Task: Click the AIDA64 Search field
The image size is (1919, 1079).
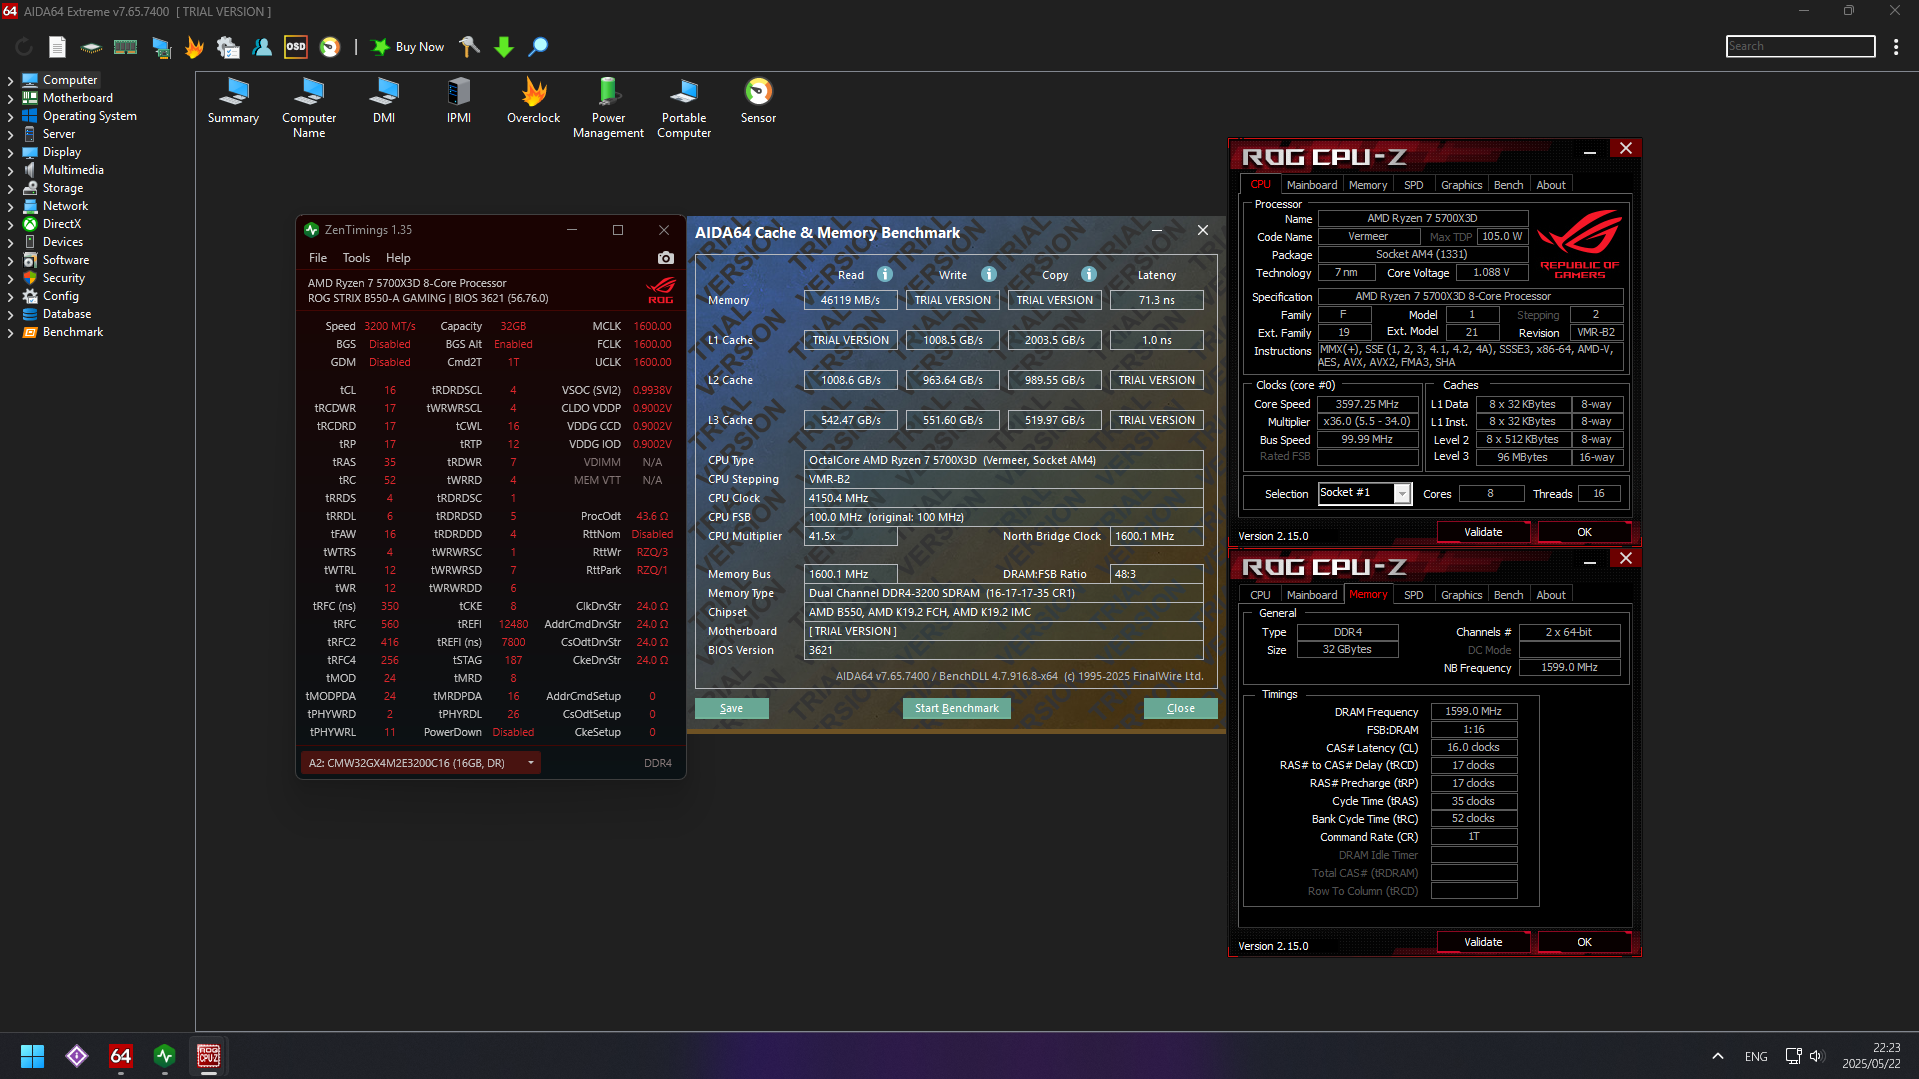Action: 1800,47
